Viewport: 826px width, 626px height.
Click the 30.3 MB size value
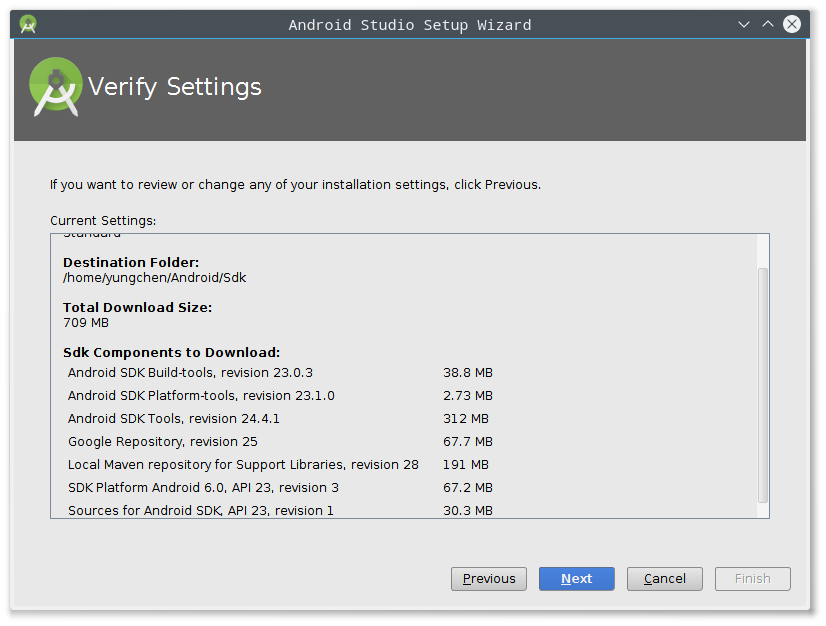point(468,511)
